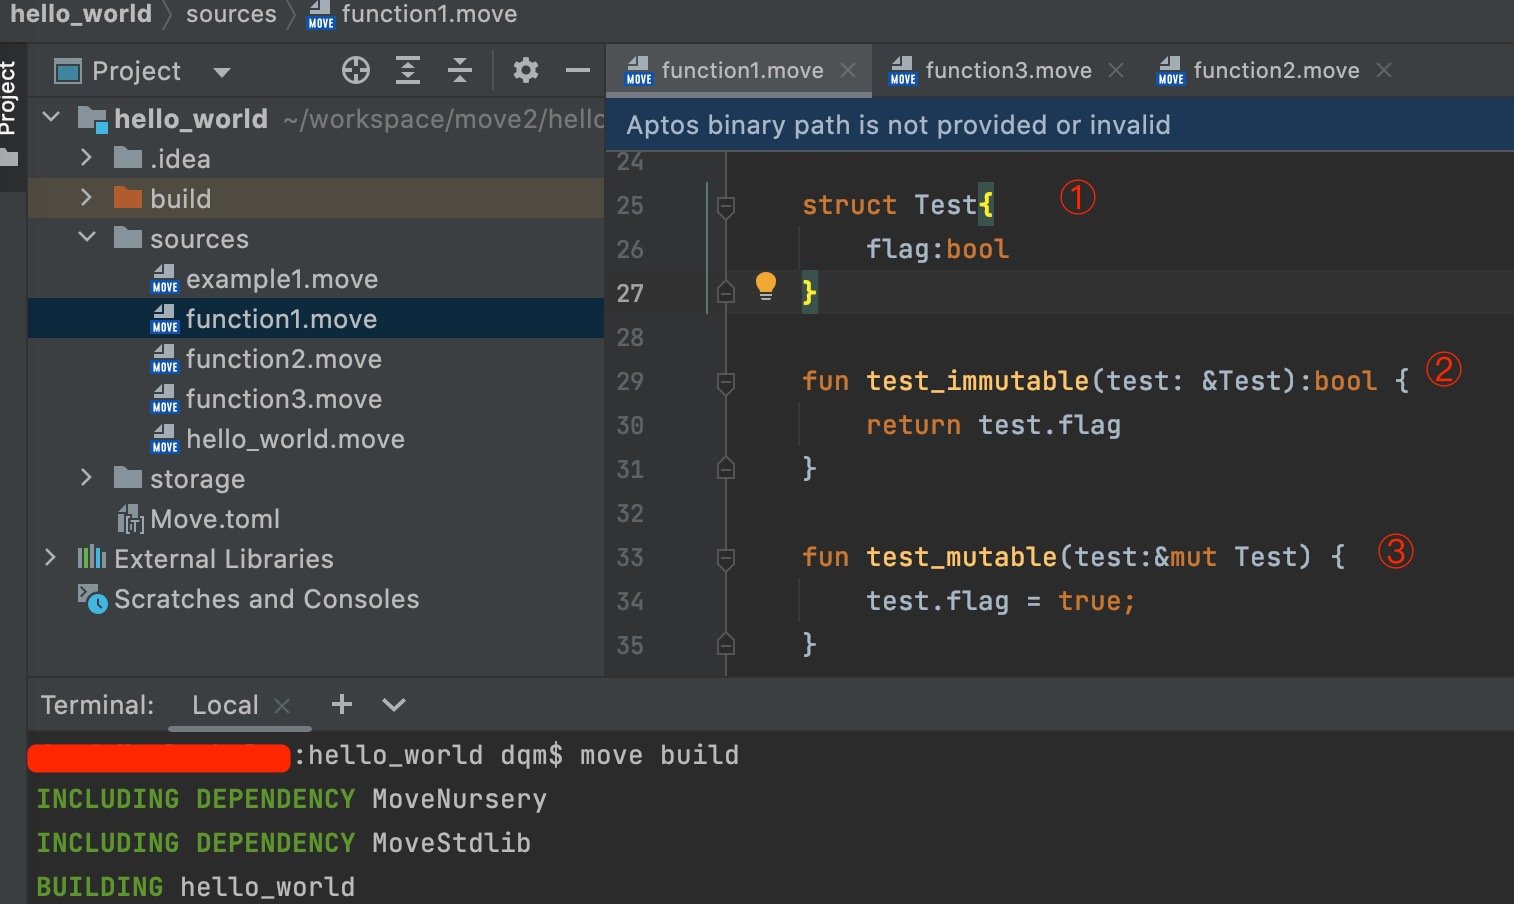Click the External Libraries bars icon
The image size is (1514, 904).
coord(91,558)
